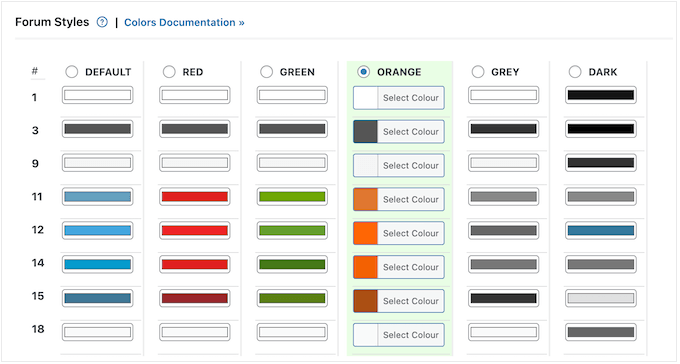Click the Grey column row 1 white color field
The width and height of the screenshot is (680, 364).
[x=503, y=95]
